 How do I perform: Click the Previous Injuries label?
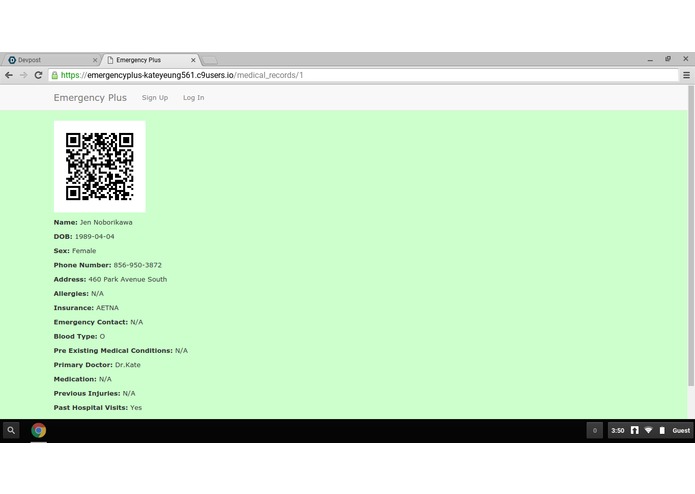point(87,393)
